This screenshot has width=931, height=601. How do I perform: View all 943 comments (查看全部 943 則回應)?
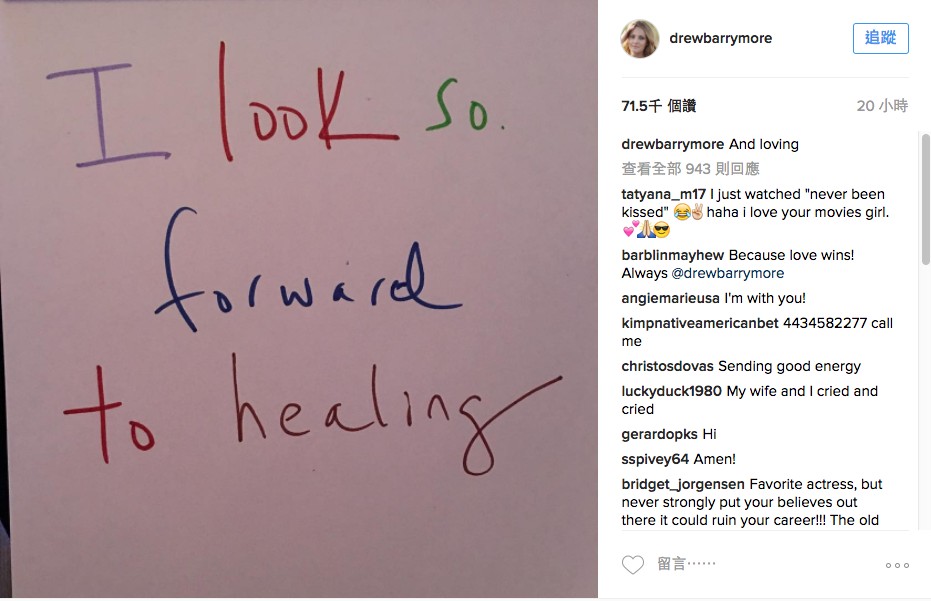click(x=691, y=169)
